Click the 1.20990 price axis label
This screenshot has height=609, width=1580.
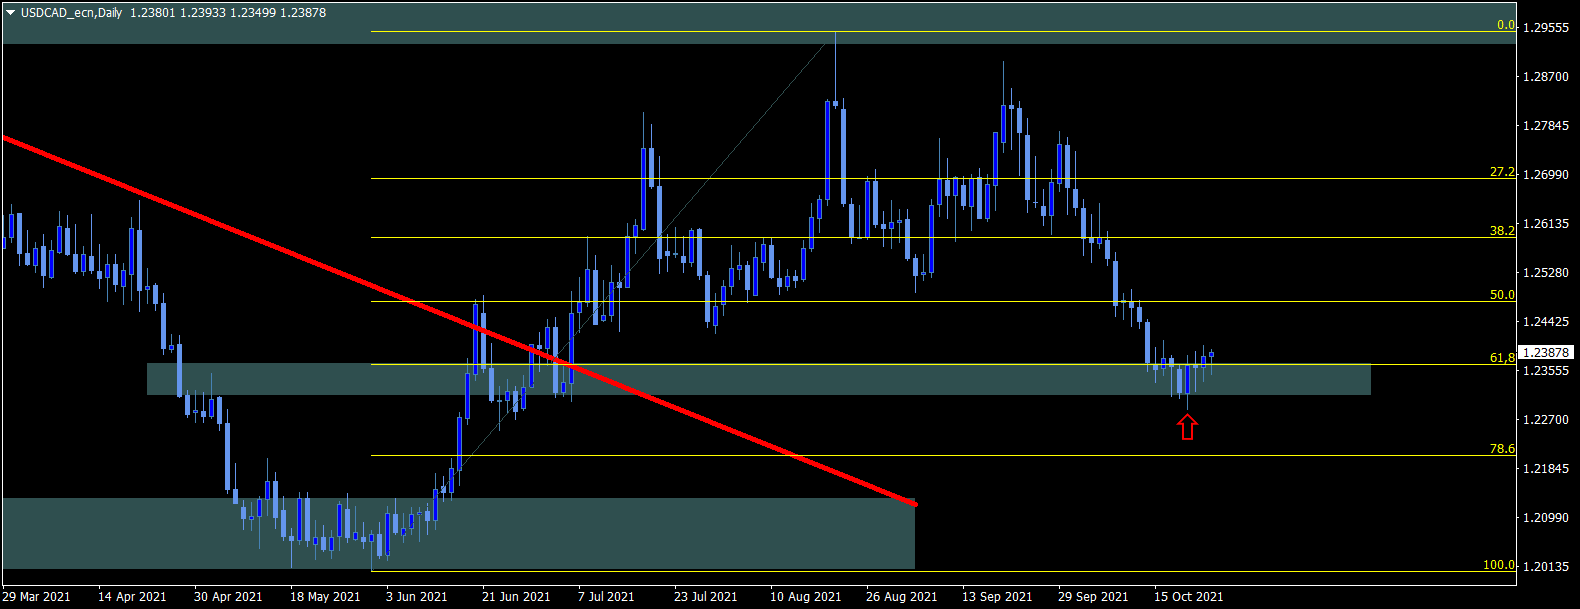1547,518
